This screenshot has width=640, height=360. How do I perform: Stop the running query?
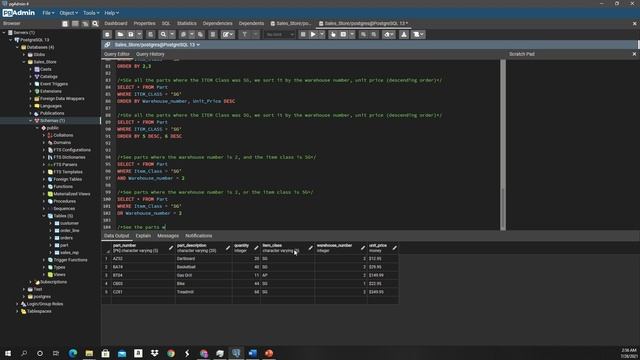[x=303, y=35]
